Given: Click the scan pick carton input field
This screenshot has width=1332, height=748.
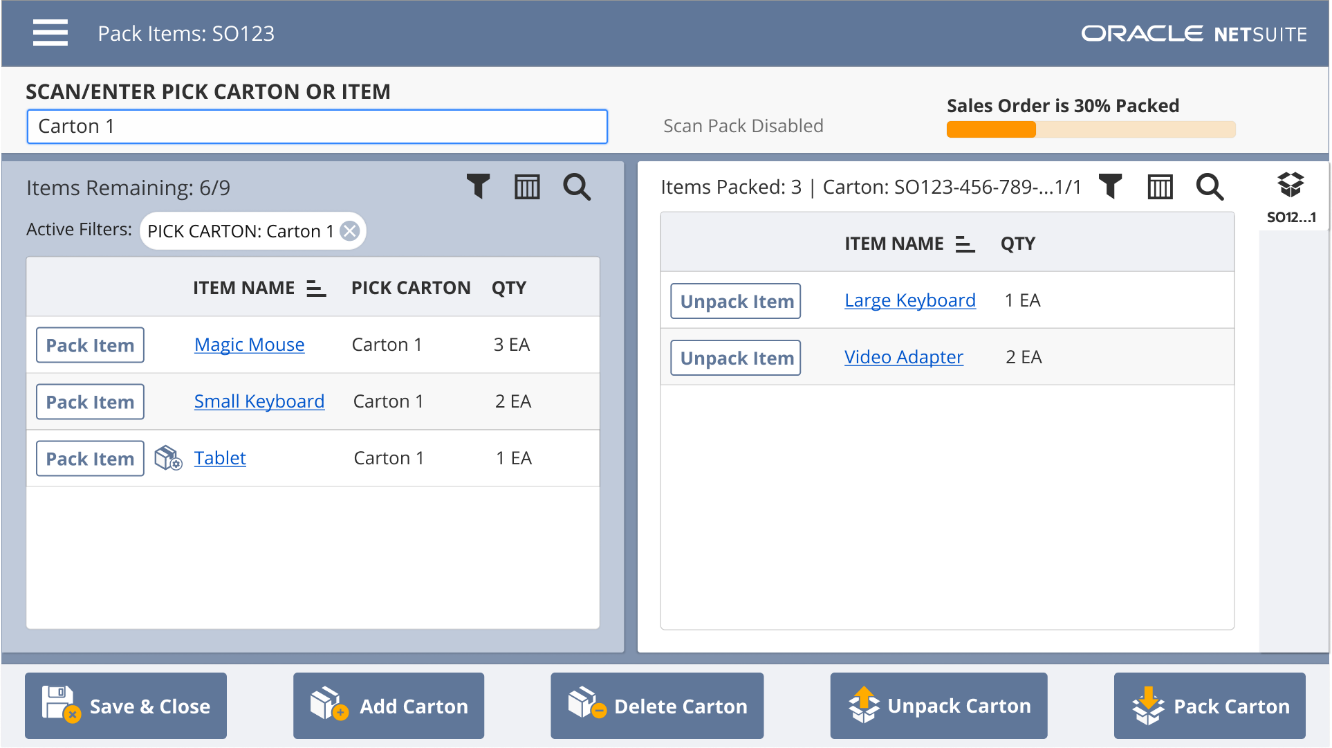Looking at the screenshot, I should click(x=317, y=127).
